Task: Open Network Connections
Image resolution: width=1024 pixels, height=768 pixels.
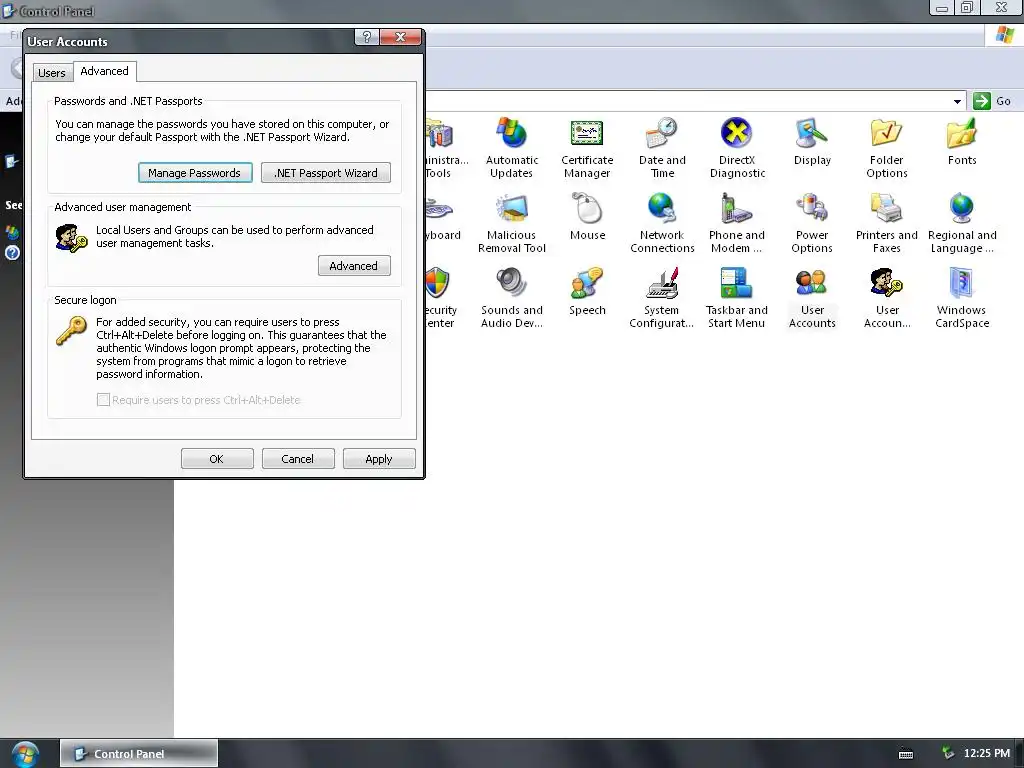Action: click(662, 223)
